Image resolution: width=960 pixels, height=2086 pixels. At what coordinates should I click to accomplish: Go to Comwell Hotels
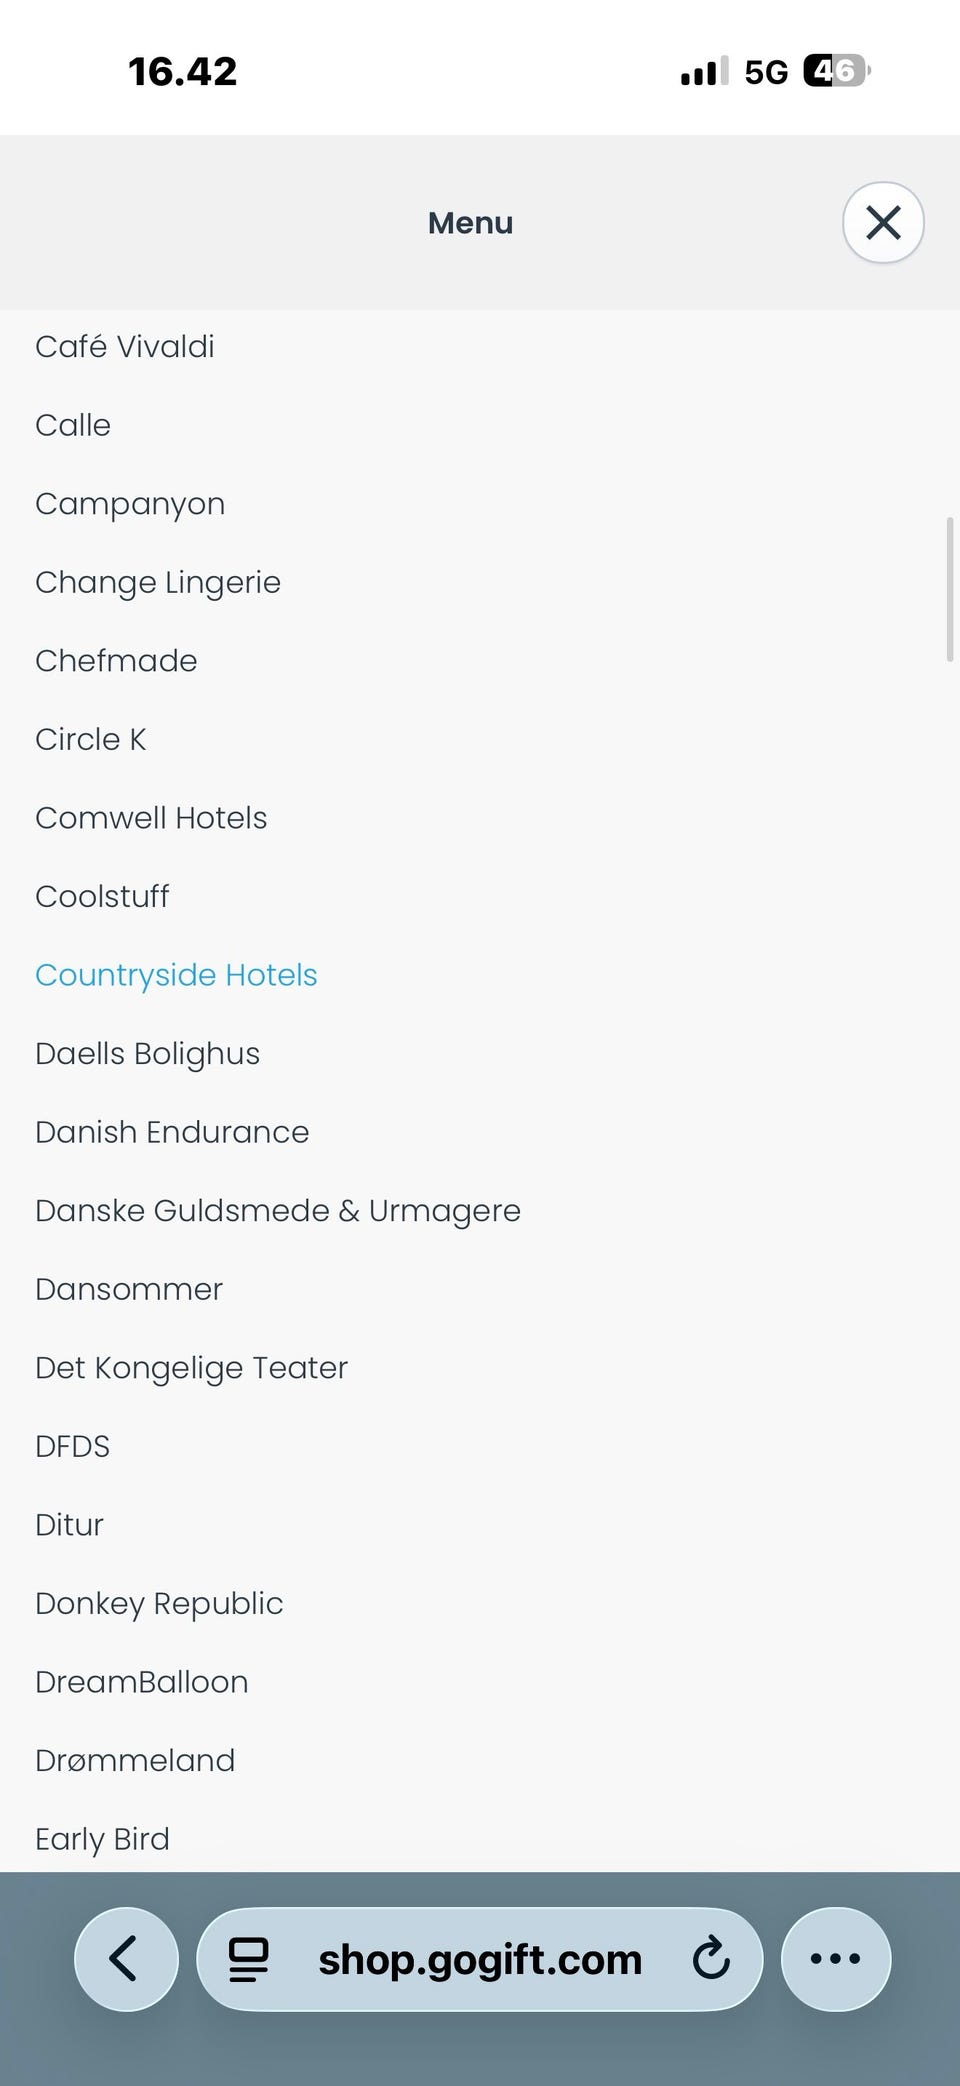point(151,818)
